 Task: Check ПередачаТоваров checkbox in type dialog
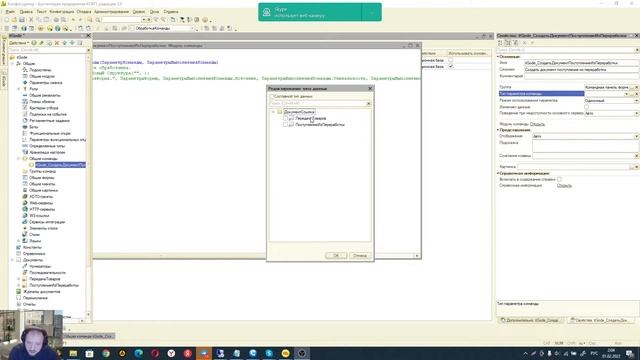pyautogui.click(x=285, y=118)
